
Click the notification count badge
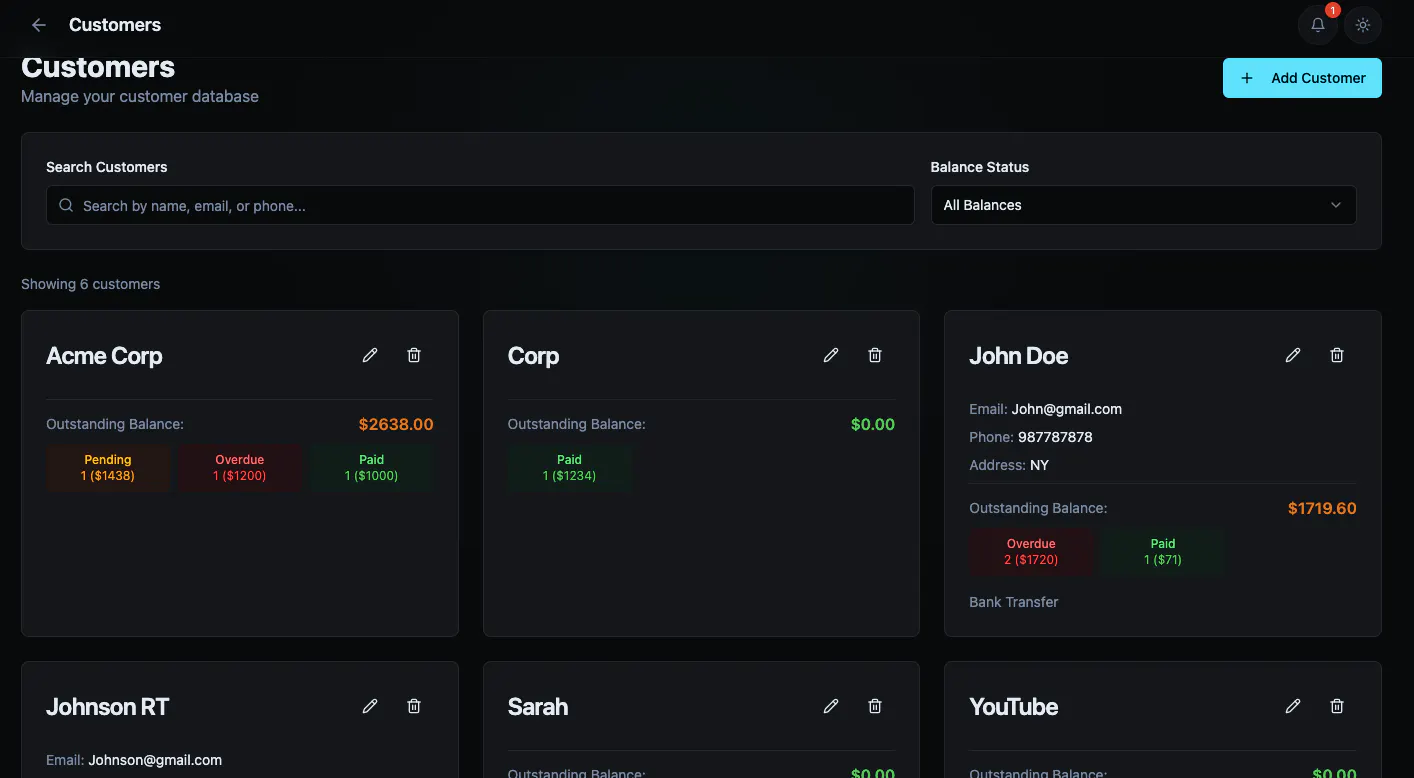(1332, 10)
